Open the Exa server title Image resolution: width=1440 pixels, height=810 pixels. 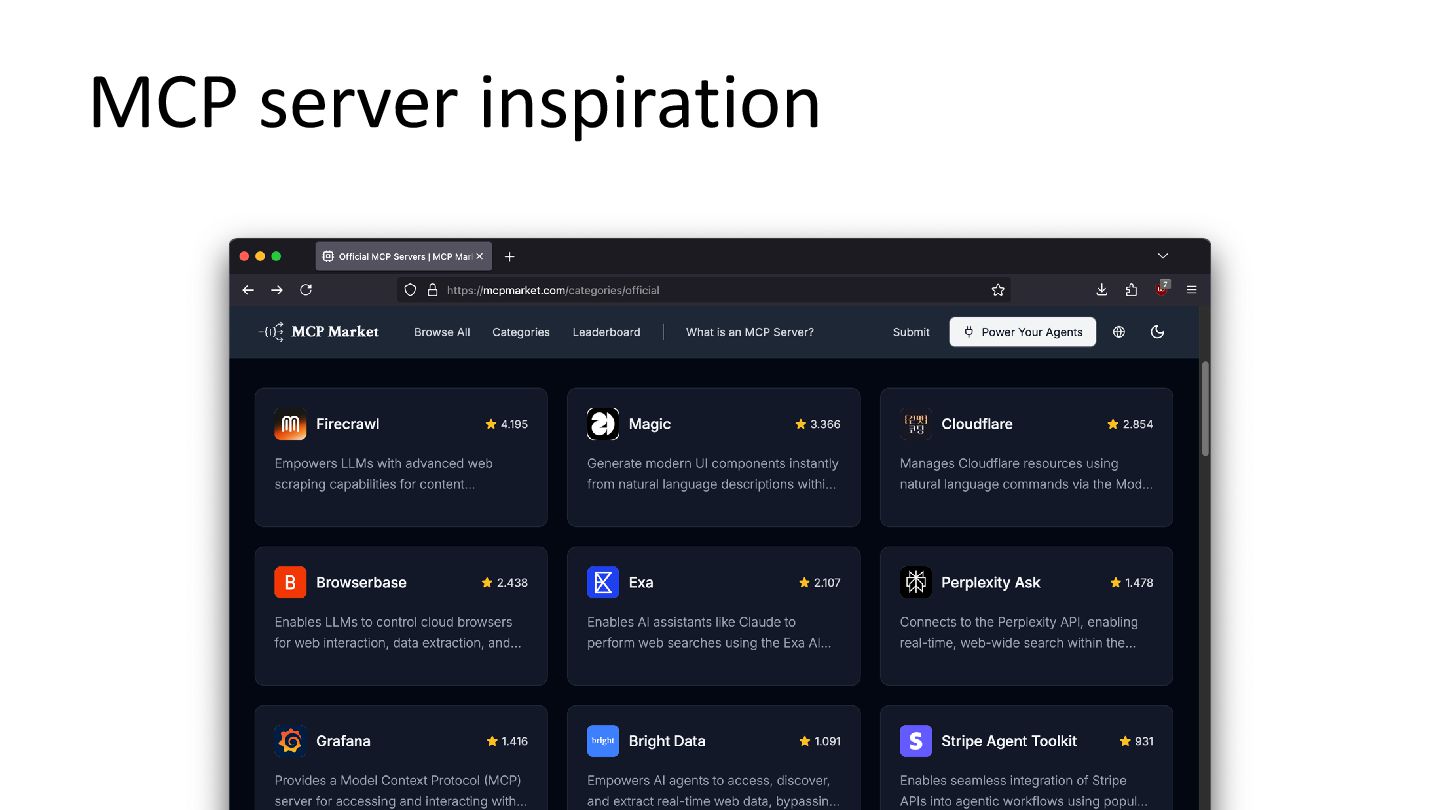click(641, 582)
